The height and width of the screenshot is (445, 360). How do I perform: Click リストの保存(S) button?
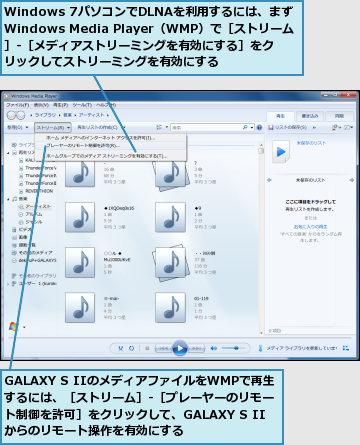[x=287, y=127]
